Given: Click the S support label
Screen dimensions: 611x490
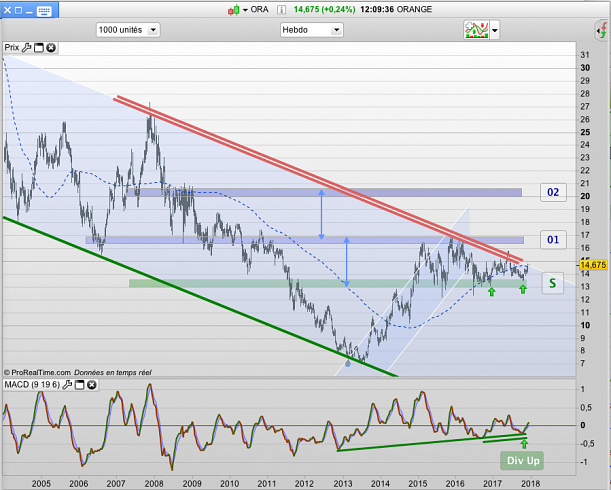Looking at the screenshot, I should click(x=553, y=283).
